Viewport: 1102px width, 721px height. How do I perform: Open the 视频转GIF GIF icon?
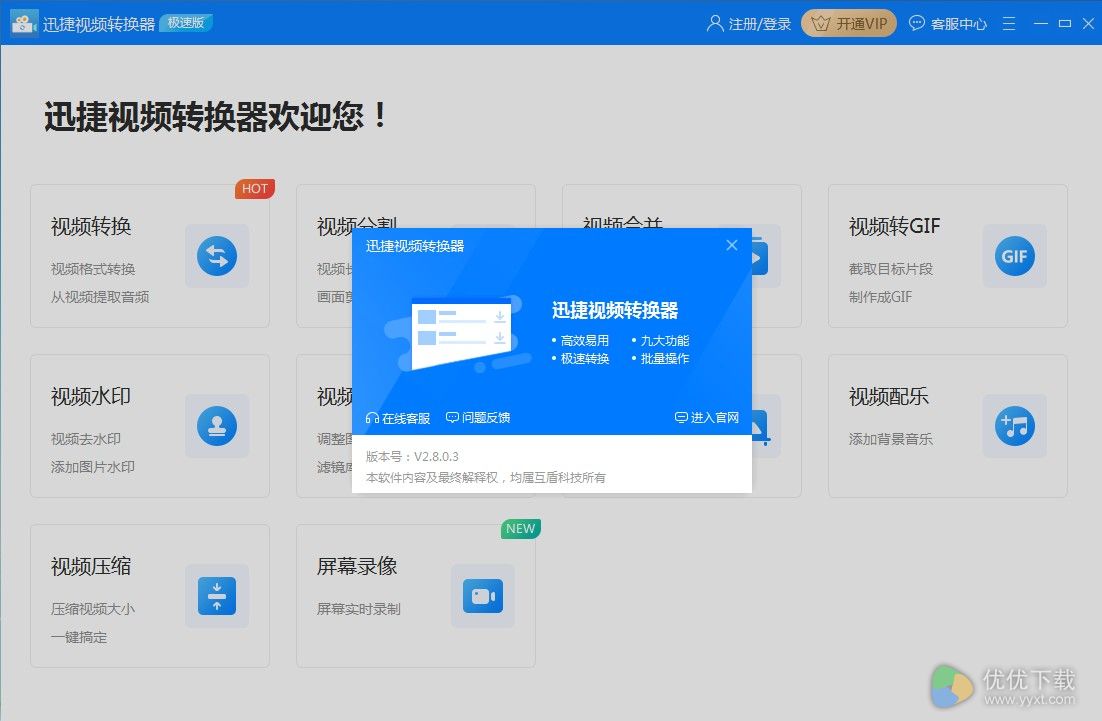(1014, 256)
